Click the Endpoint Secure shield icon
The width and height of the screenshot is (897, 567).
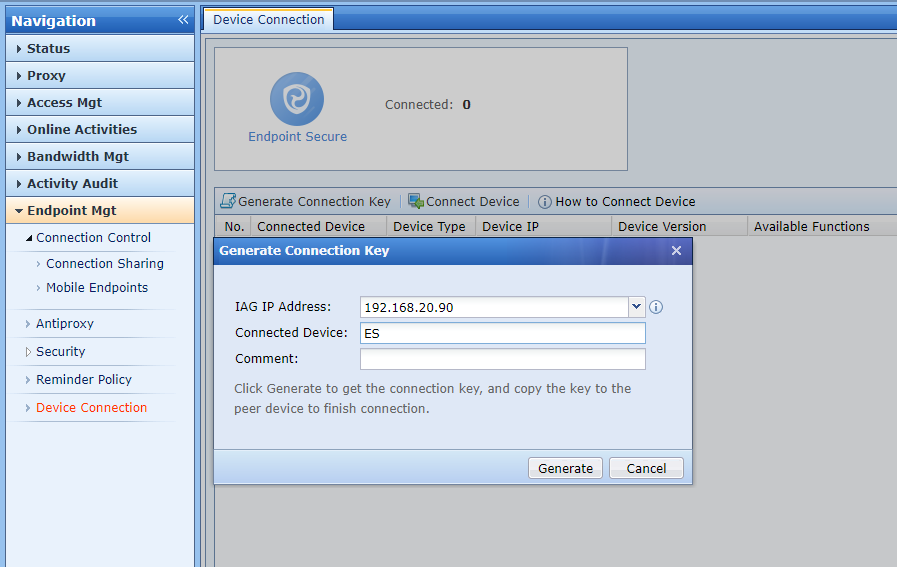[297, 99]
